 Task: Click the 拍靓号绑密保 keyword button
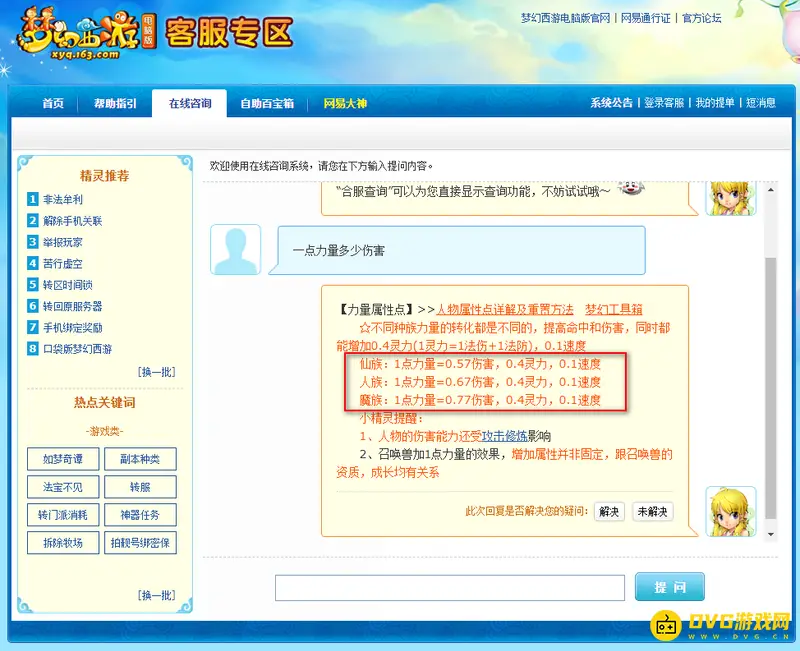click(x=140, y=543)
